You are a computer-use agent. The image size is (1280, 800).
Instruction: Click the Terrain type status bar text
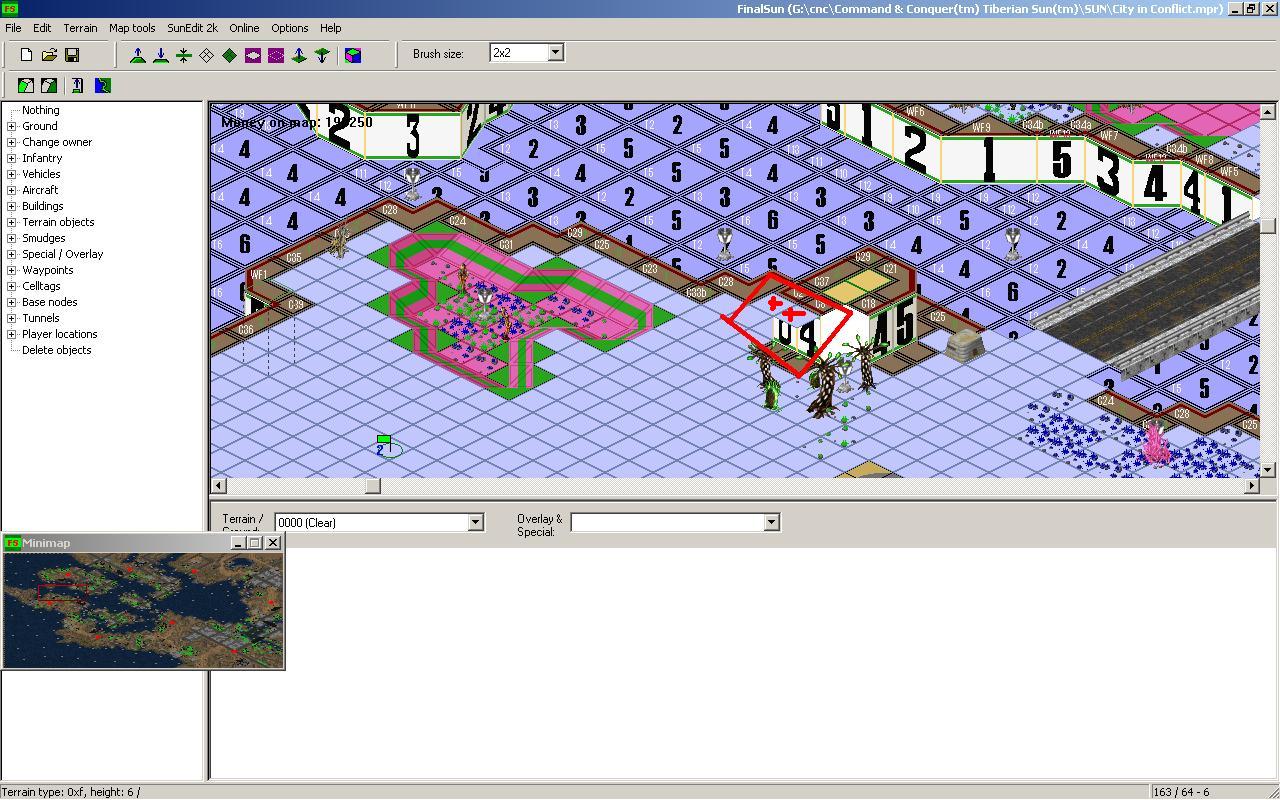coord(72,792)
